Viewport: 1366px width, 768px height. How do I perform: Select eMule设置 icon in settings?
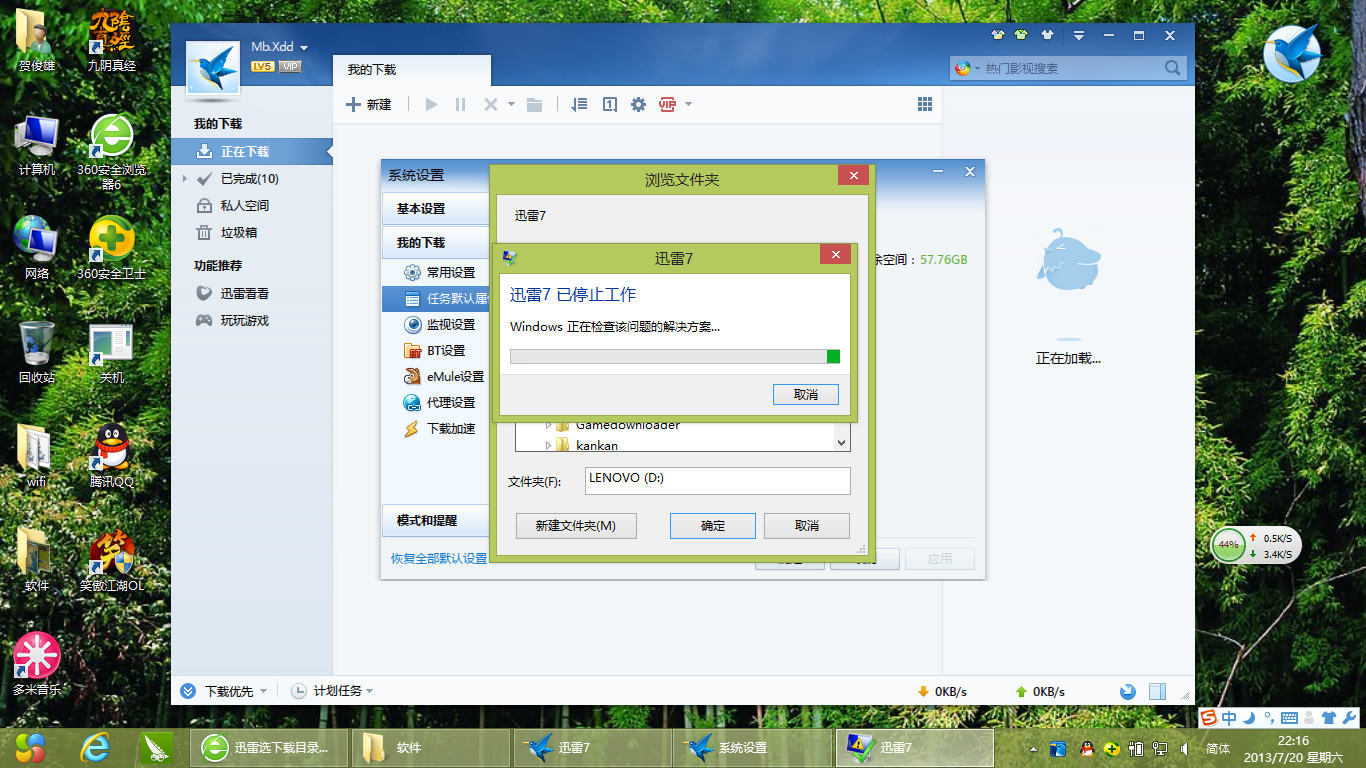(412, 376)
